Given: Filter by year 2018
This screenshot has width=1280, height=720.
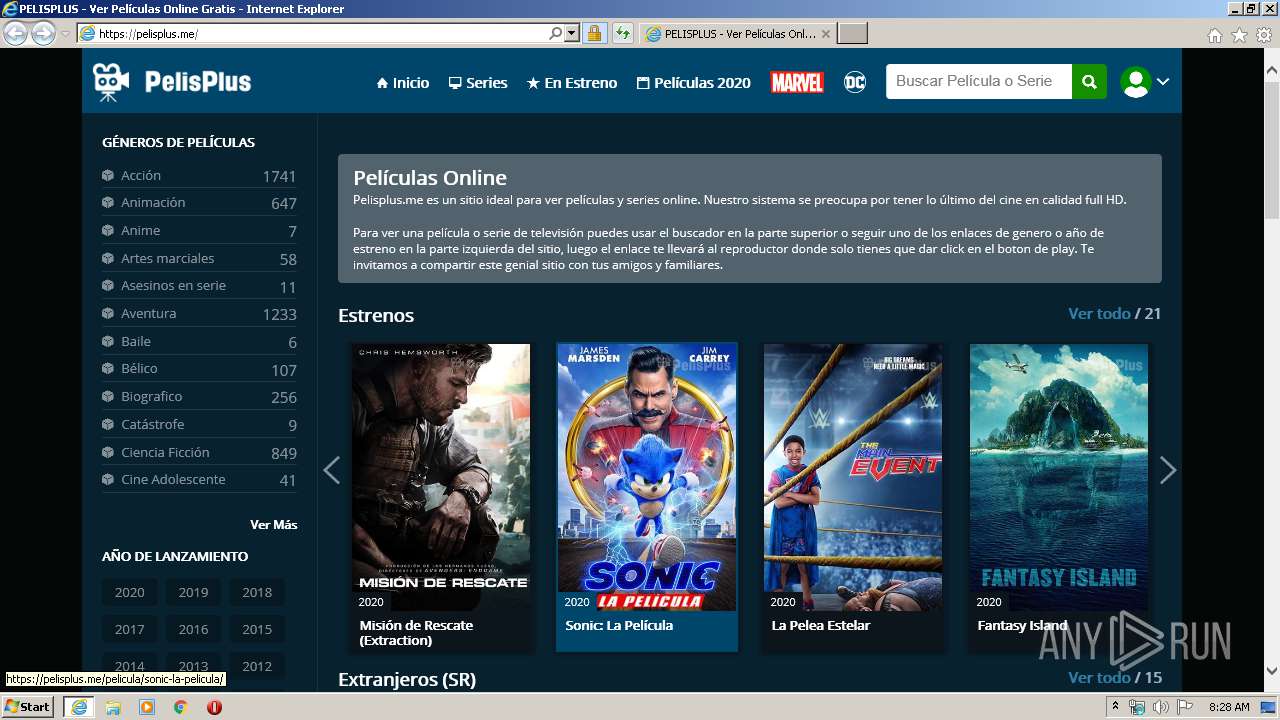Looking at the screenshot, I should (x=257, y=592).
